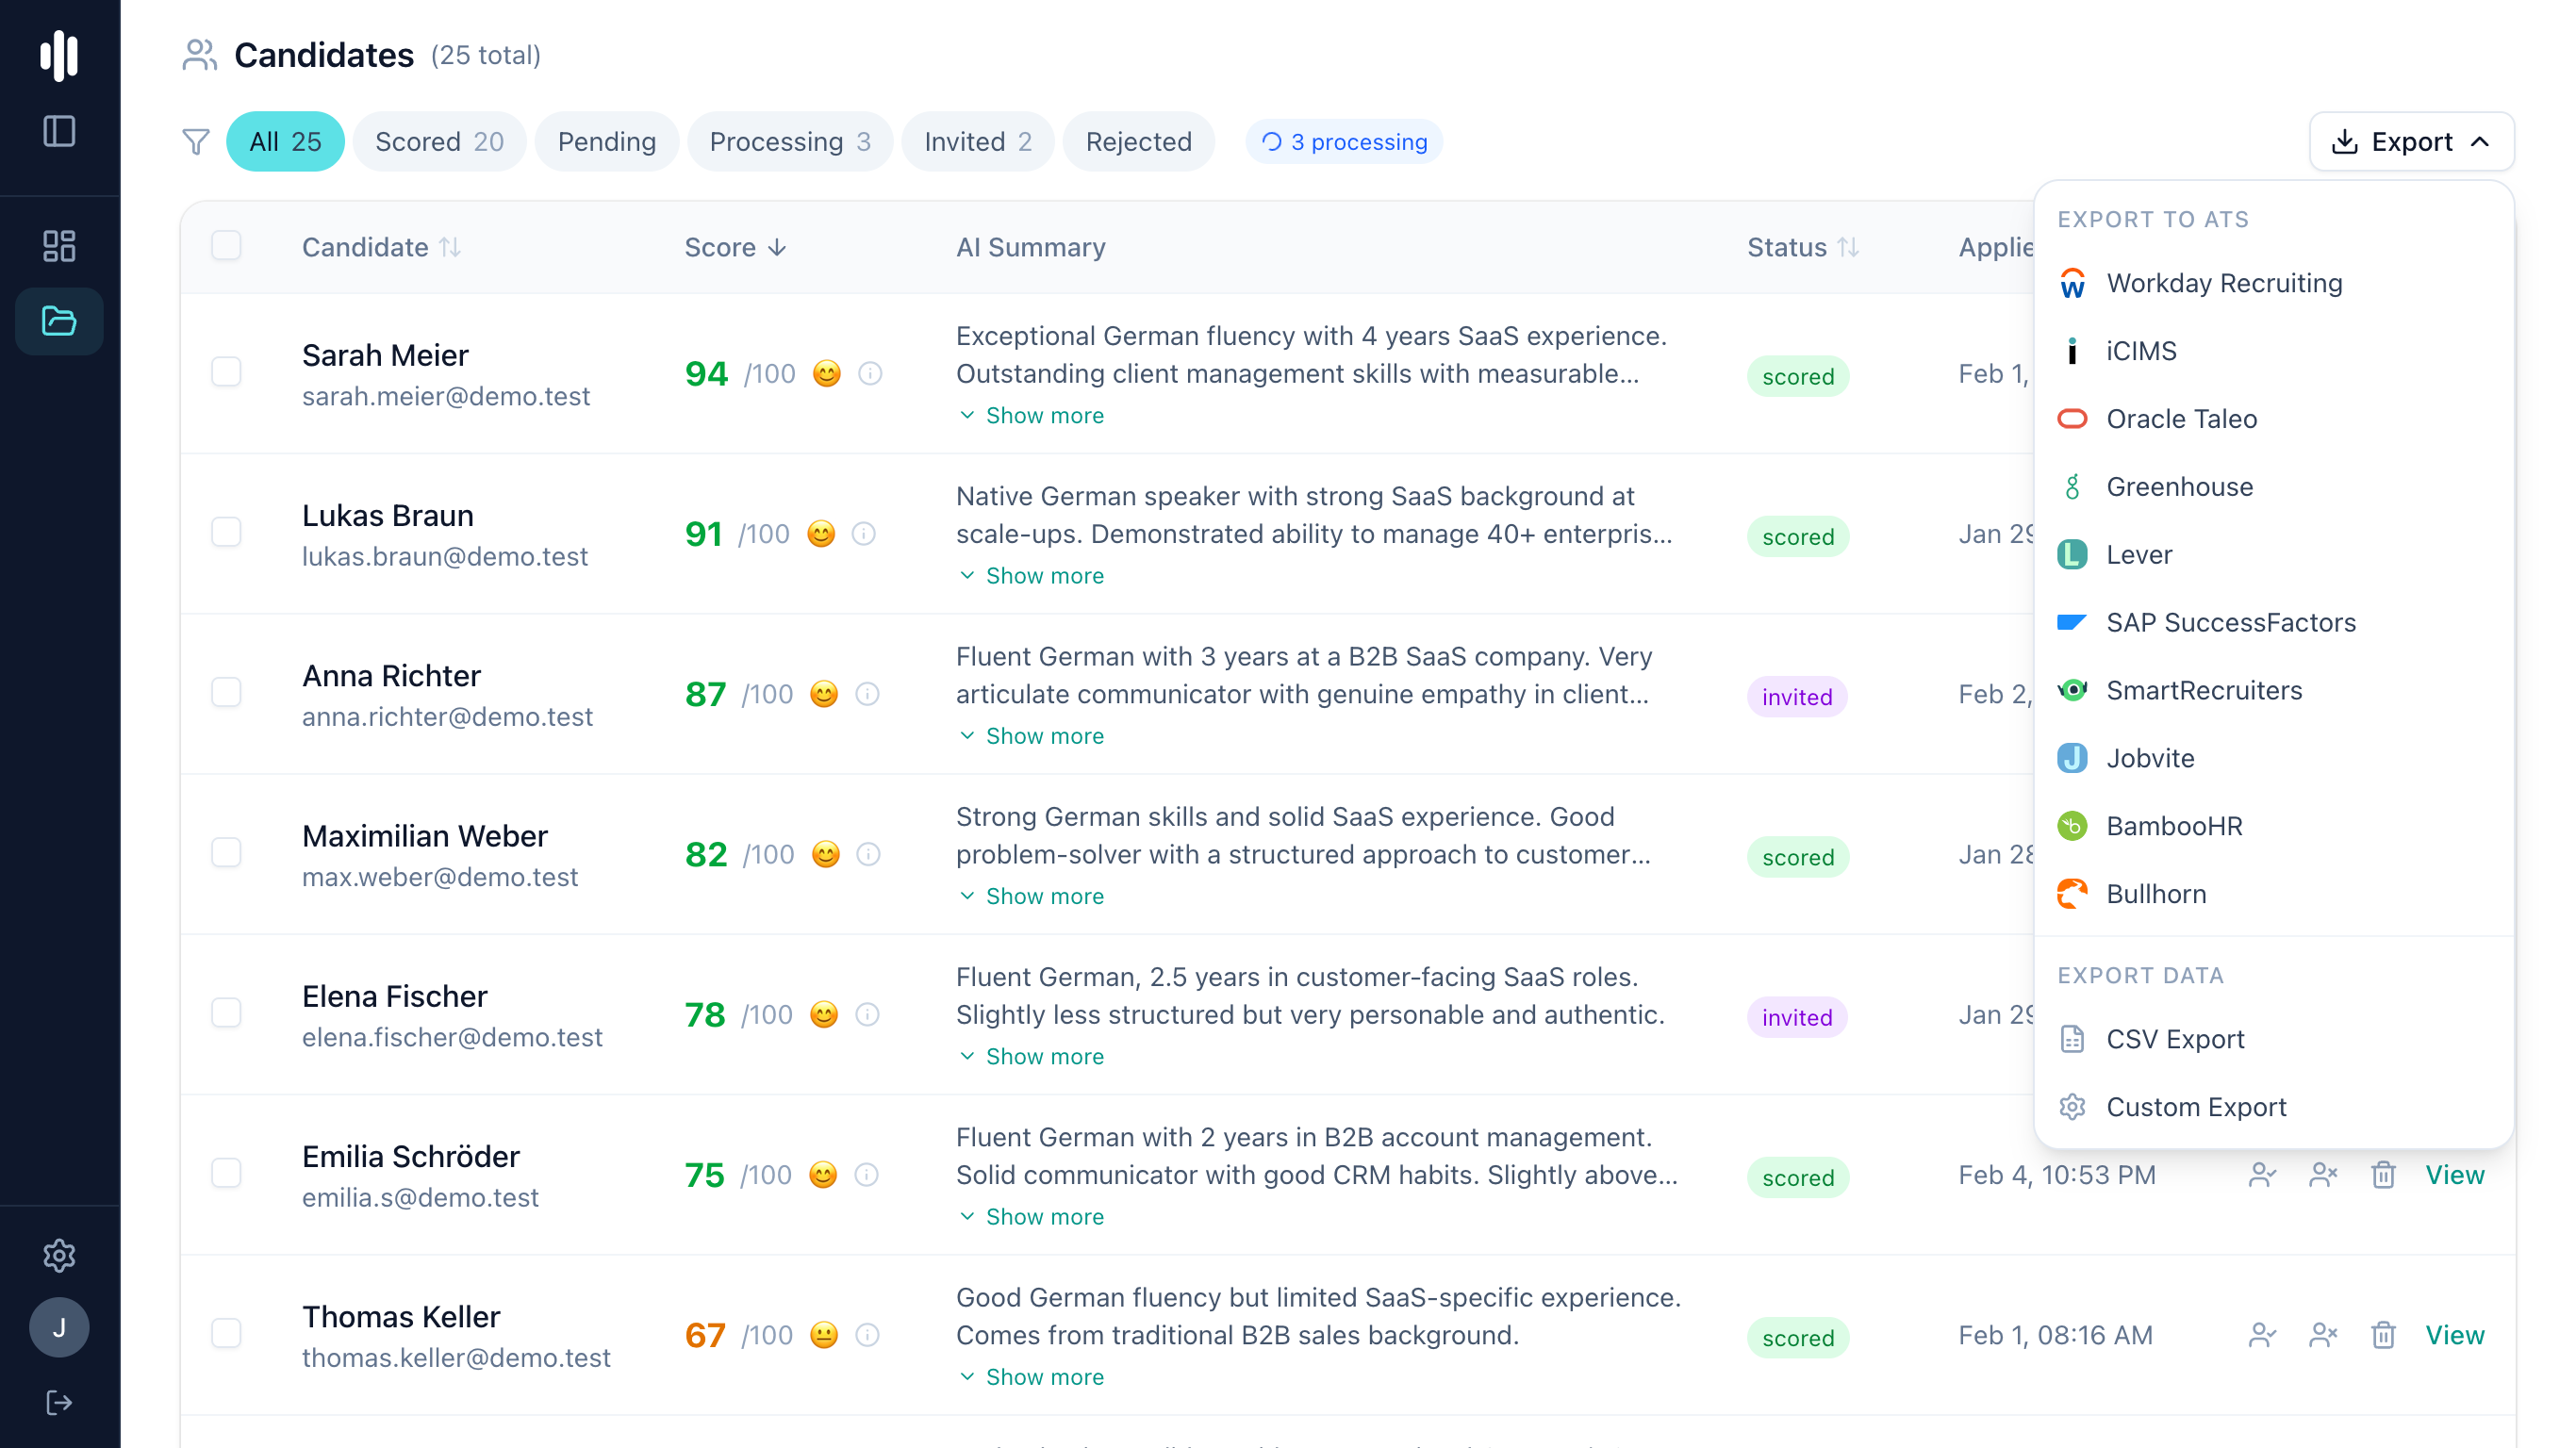Switch to the Scored filter tab
Screen dimensions: 2576x1448
[439, 141]
